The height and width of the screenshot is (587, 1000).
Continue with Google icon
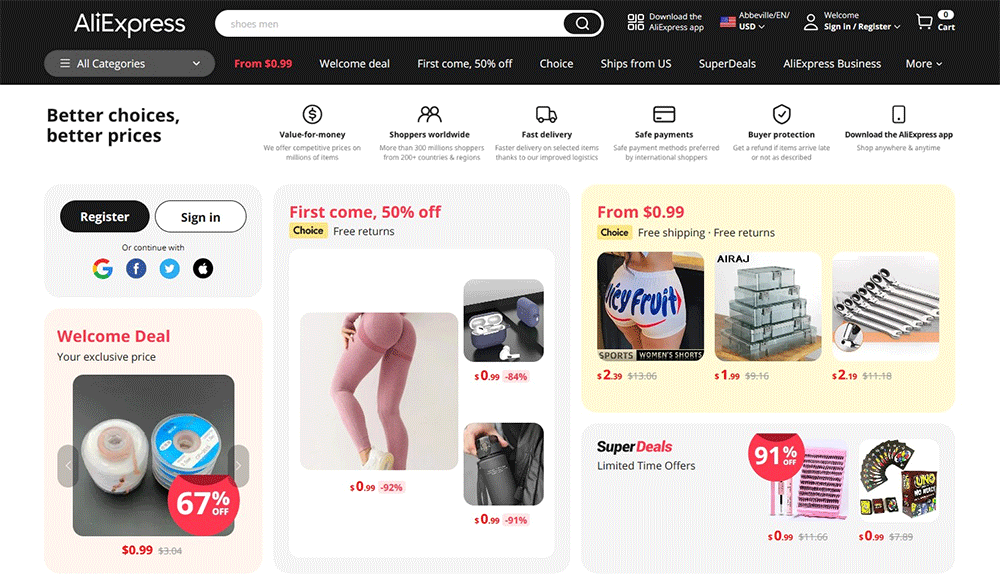(x=103, y=269)
